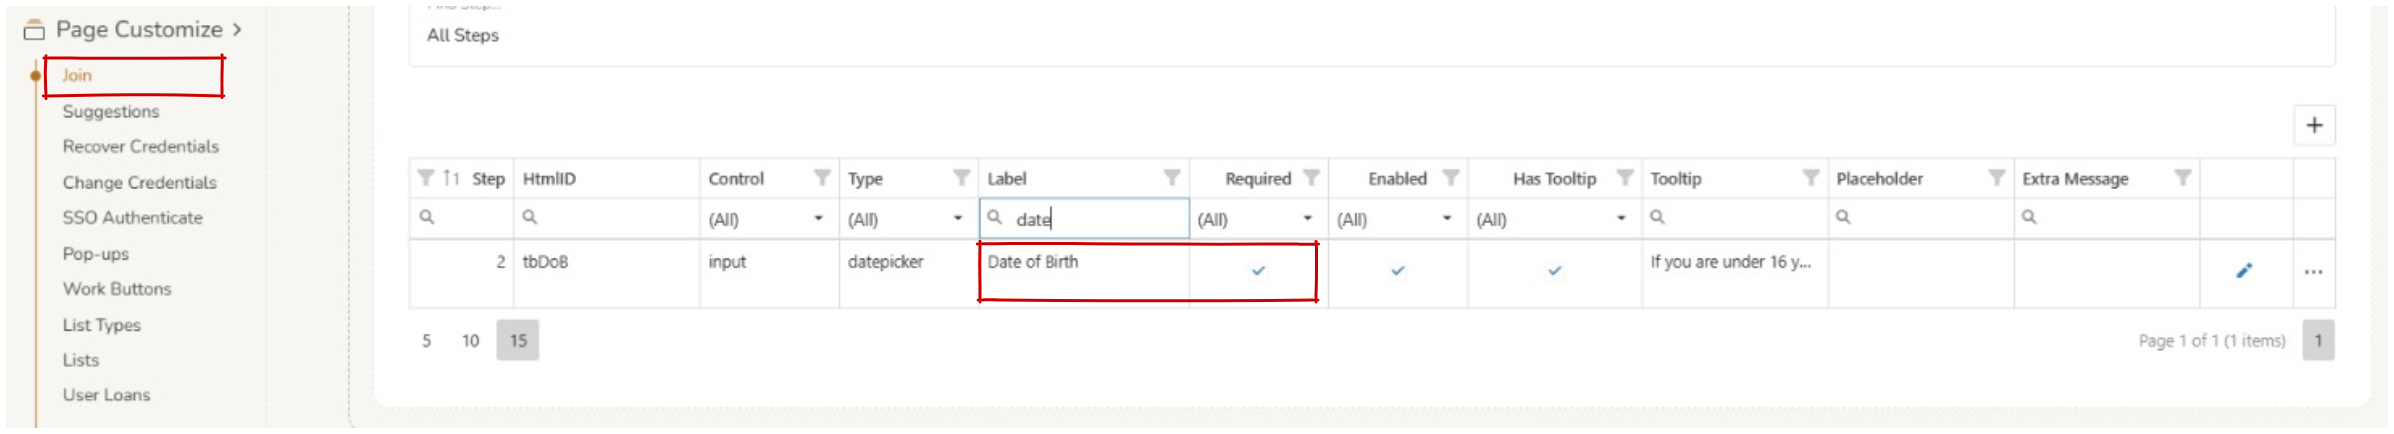The image size is (2394, 434).
Task: Toggle the Has Tooltip checkmark in row
Action: point(1554,270)
